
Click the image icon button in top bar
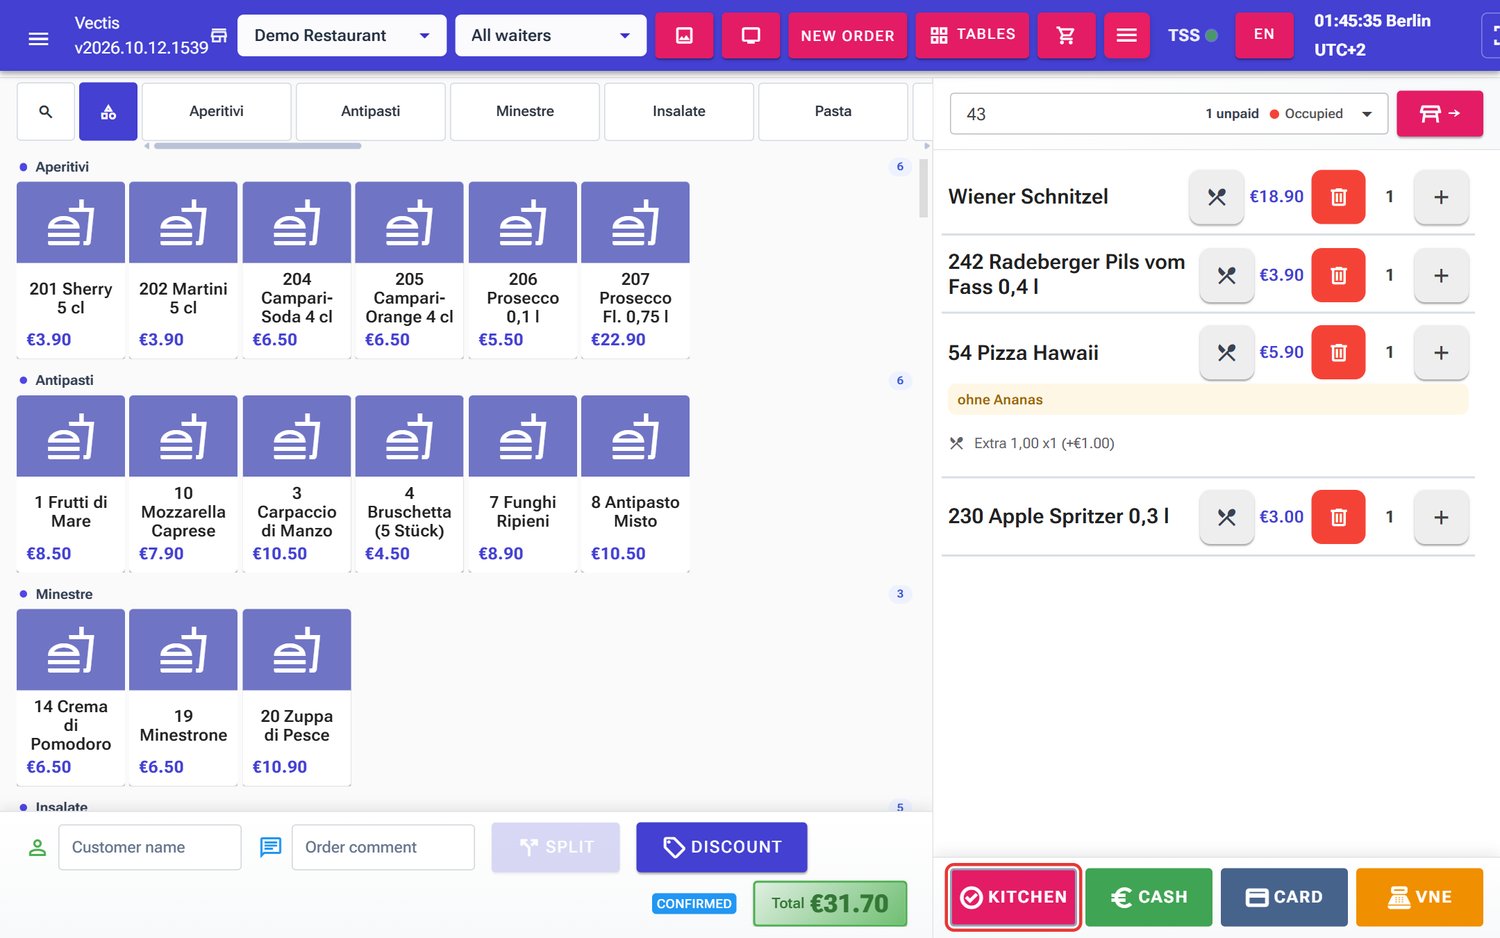(x=684, y=36)
